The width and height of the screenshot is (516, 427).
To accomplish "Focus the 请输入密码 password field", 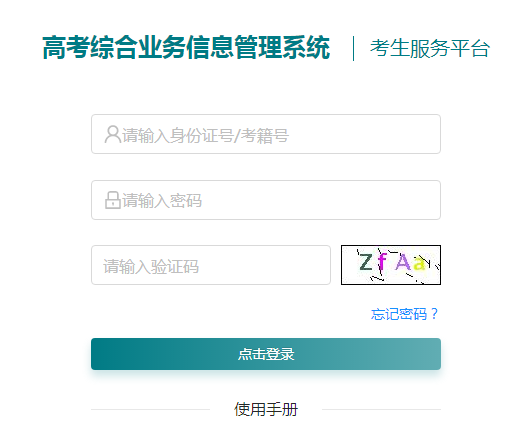I will [266, 200].
